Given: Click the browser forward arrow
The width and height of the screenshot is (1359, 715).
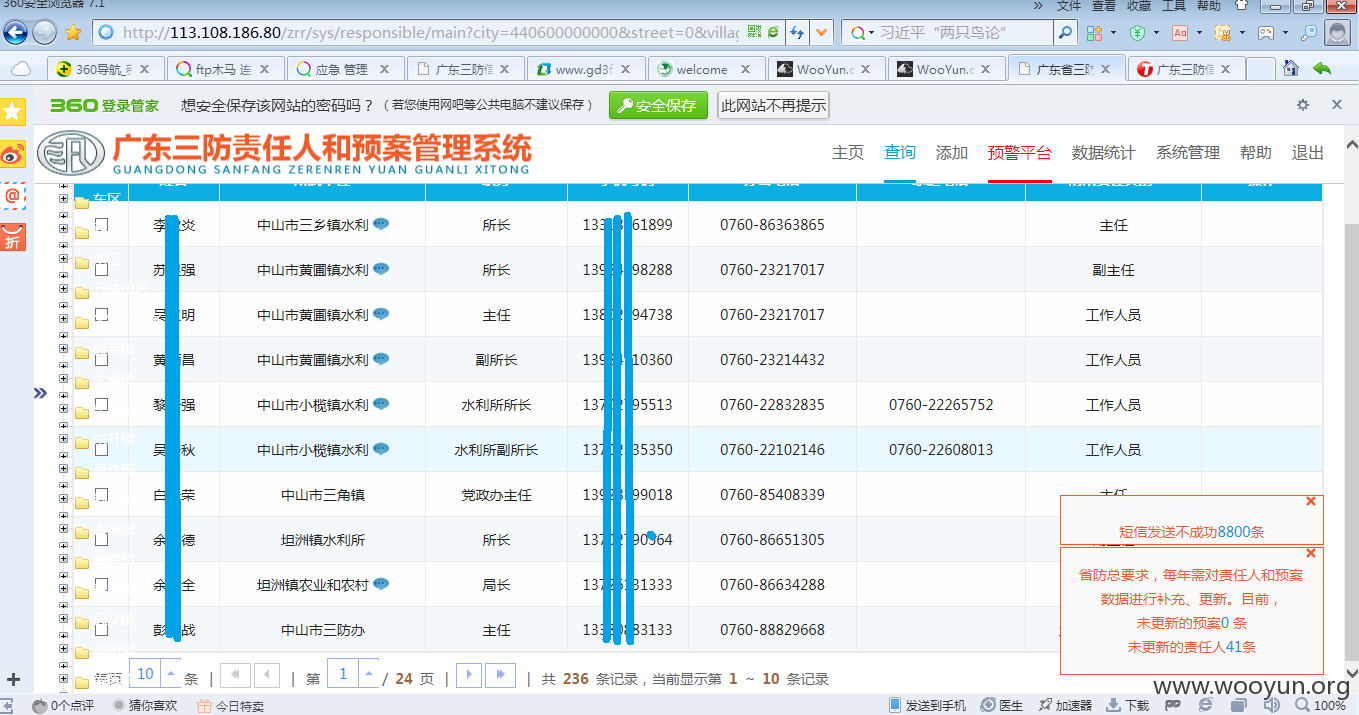Looking at the screenshot, I should [45, 32].
